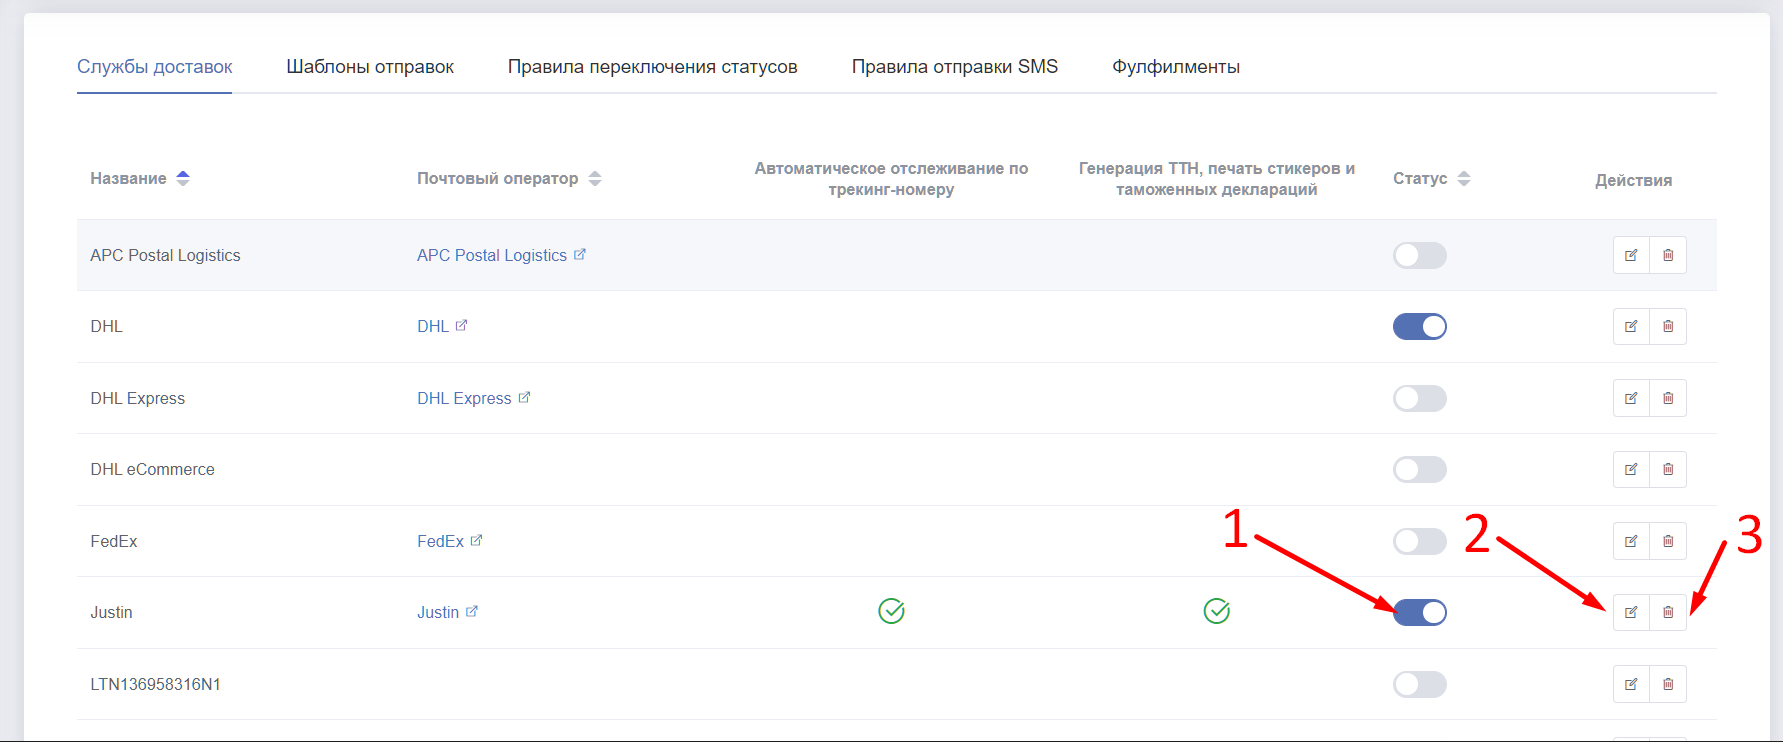Image resolution: width=1783 pixels, height=742 pixels.
Task: Open the Justin operator link
Action: point(447,612)
